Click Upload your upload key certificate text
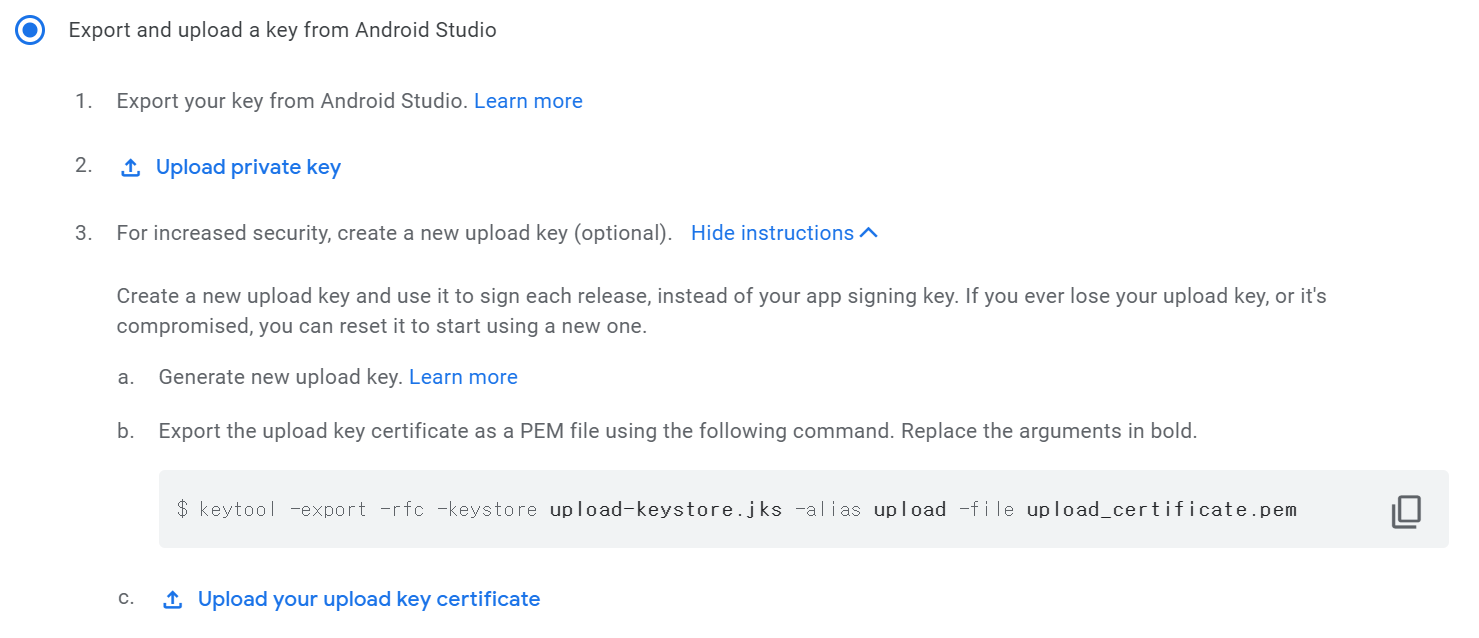1479x638 pixels. 369,599
